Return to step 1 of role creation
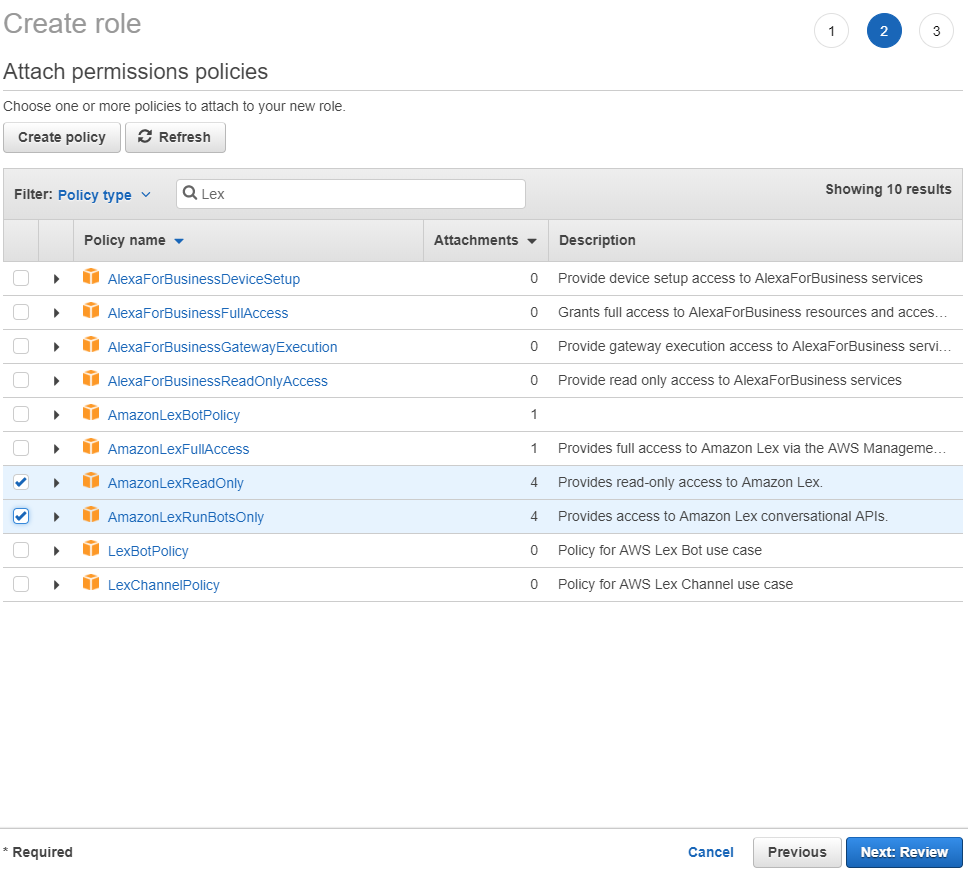The width and height of the screenshot is (968, 870). [x=831, y=30]
